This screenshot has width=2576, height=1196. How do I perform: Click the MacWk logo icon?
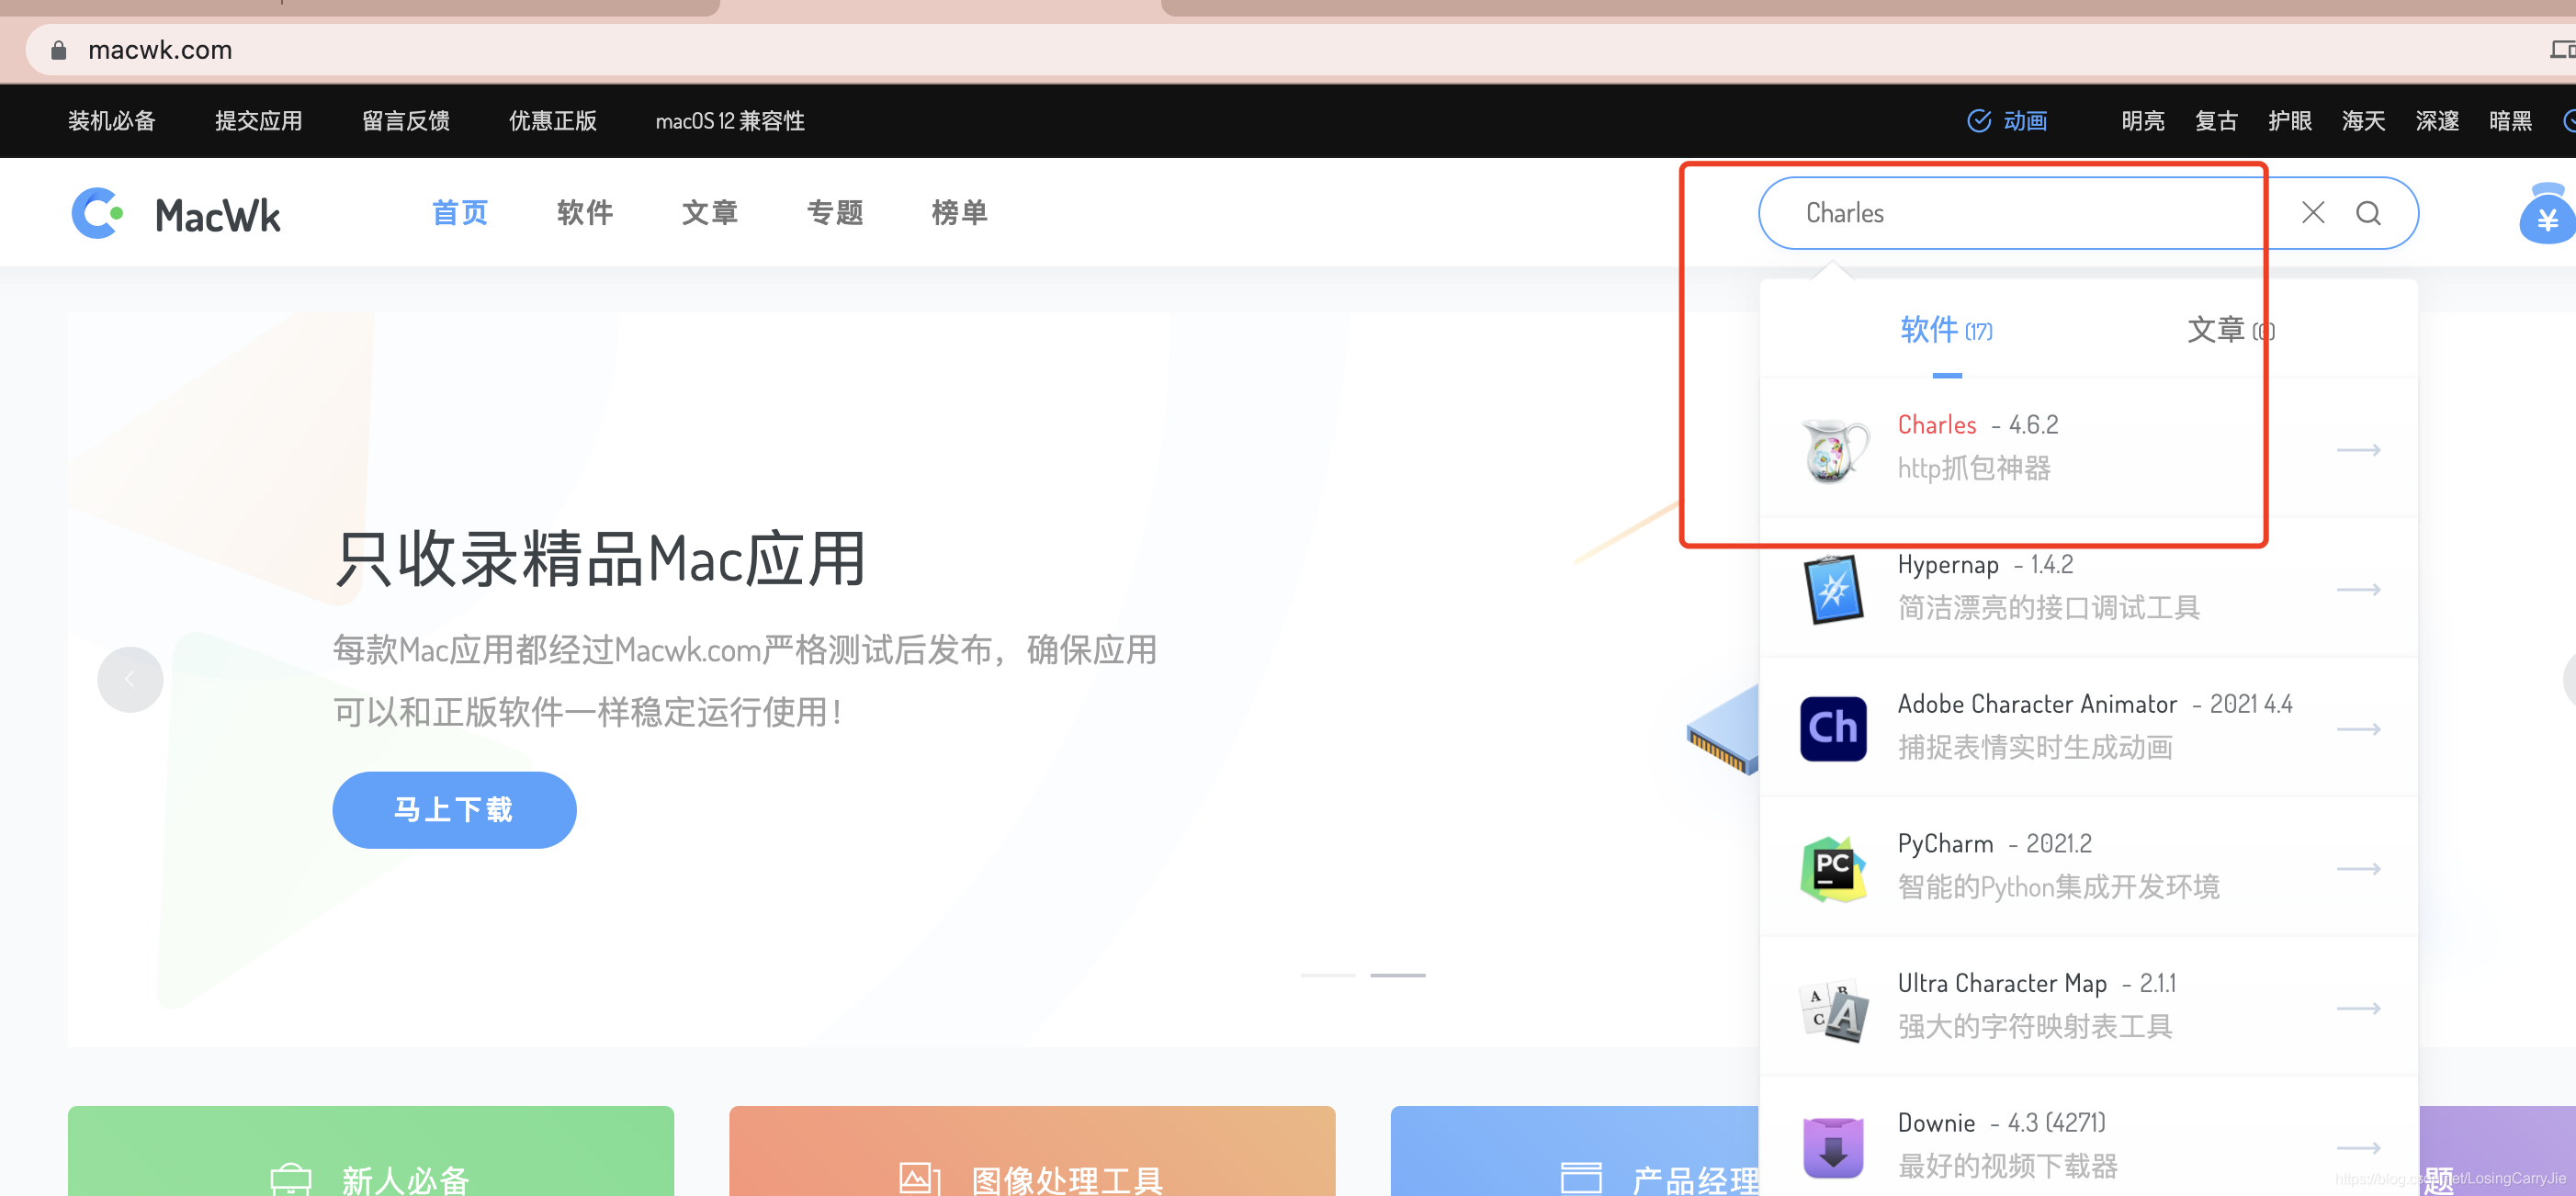click(x=98, y=213)
